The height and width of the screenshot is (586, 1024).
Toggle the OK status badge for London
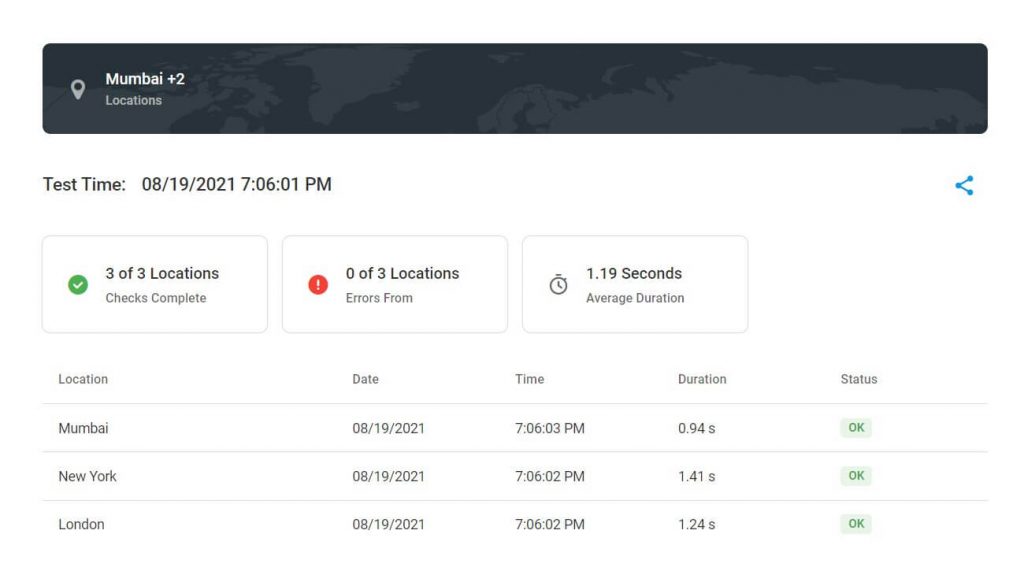point(855,523)
